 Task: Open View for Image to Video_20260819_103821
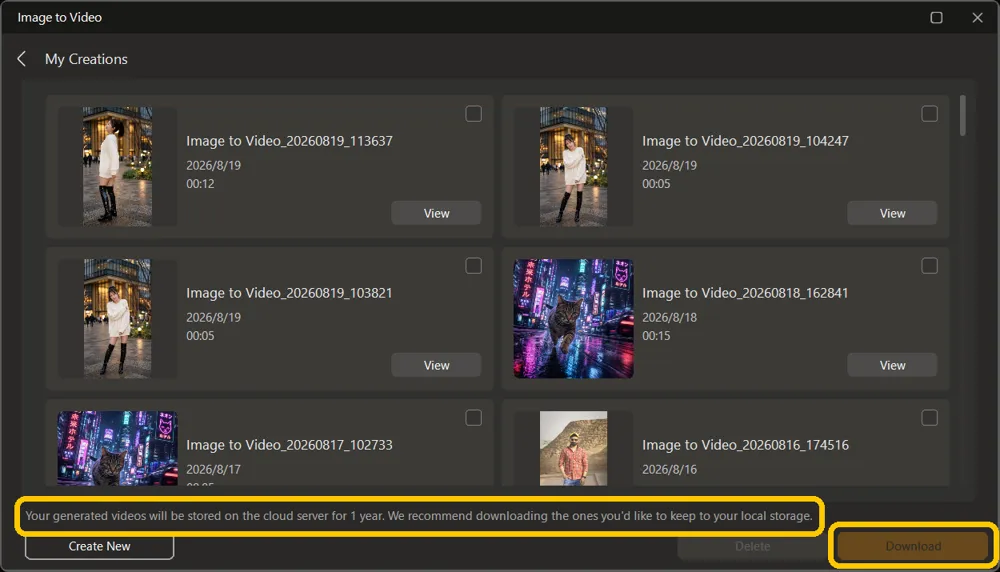point(436,365)
